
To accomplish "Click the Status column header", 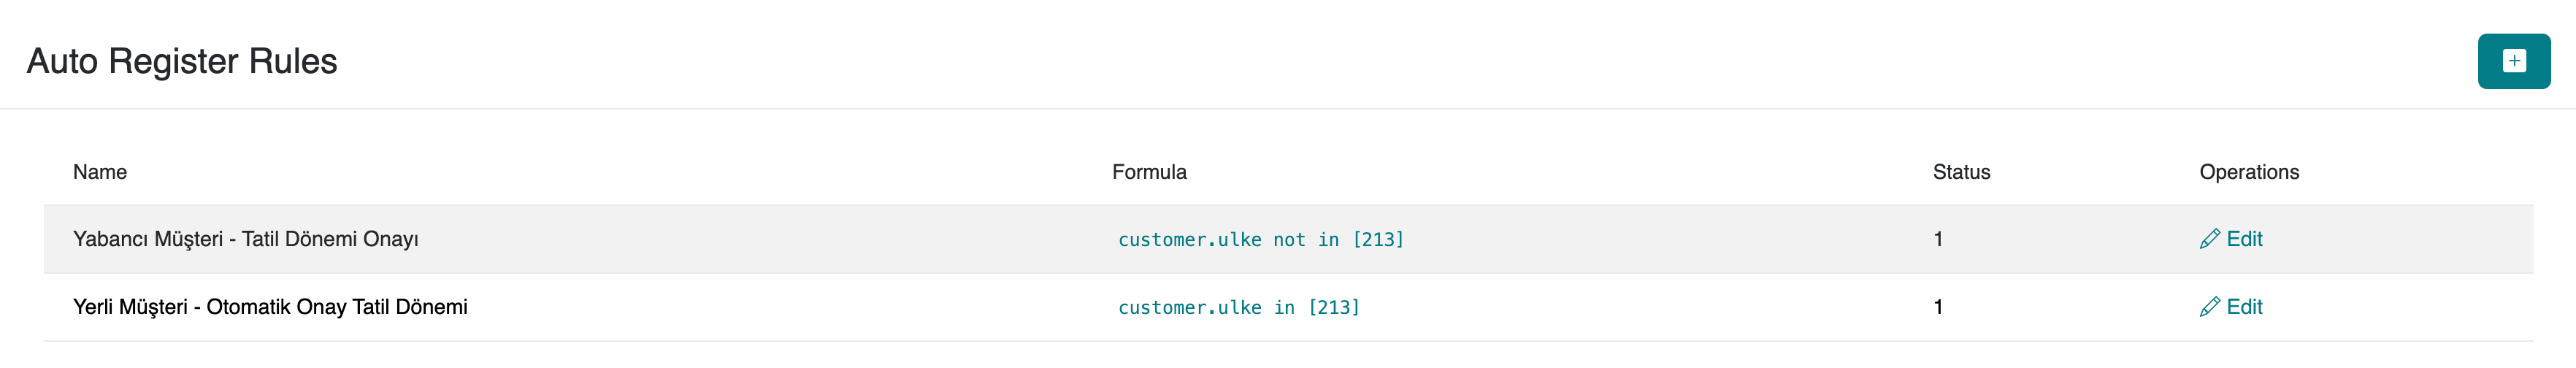I will coord(1961,172).
